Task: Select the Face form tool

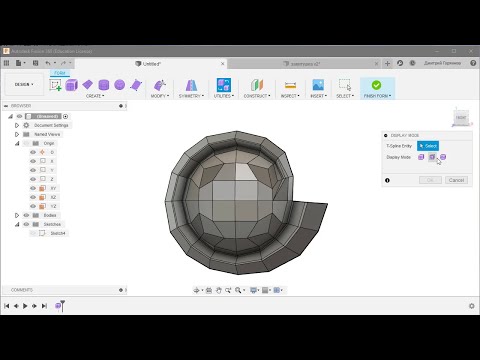Action: point(136,85)
